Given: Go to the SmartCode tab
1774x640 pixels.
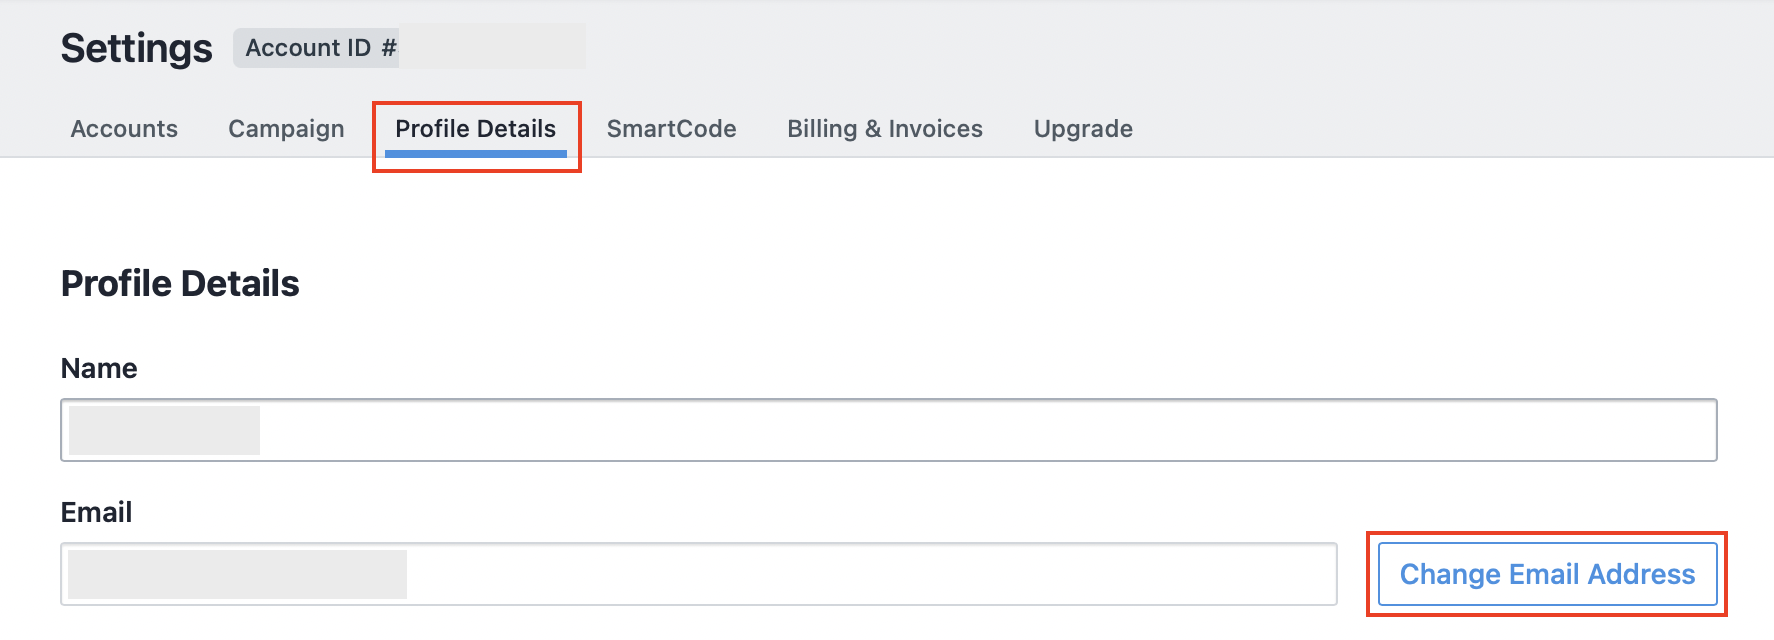Looking at the screenshot, I should coord(671,129).
